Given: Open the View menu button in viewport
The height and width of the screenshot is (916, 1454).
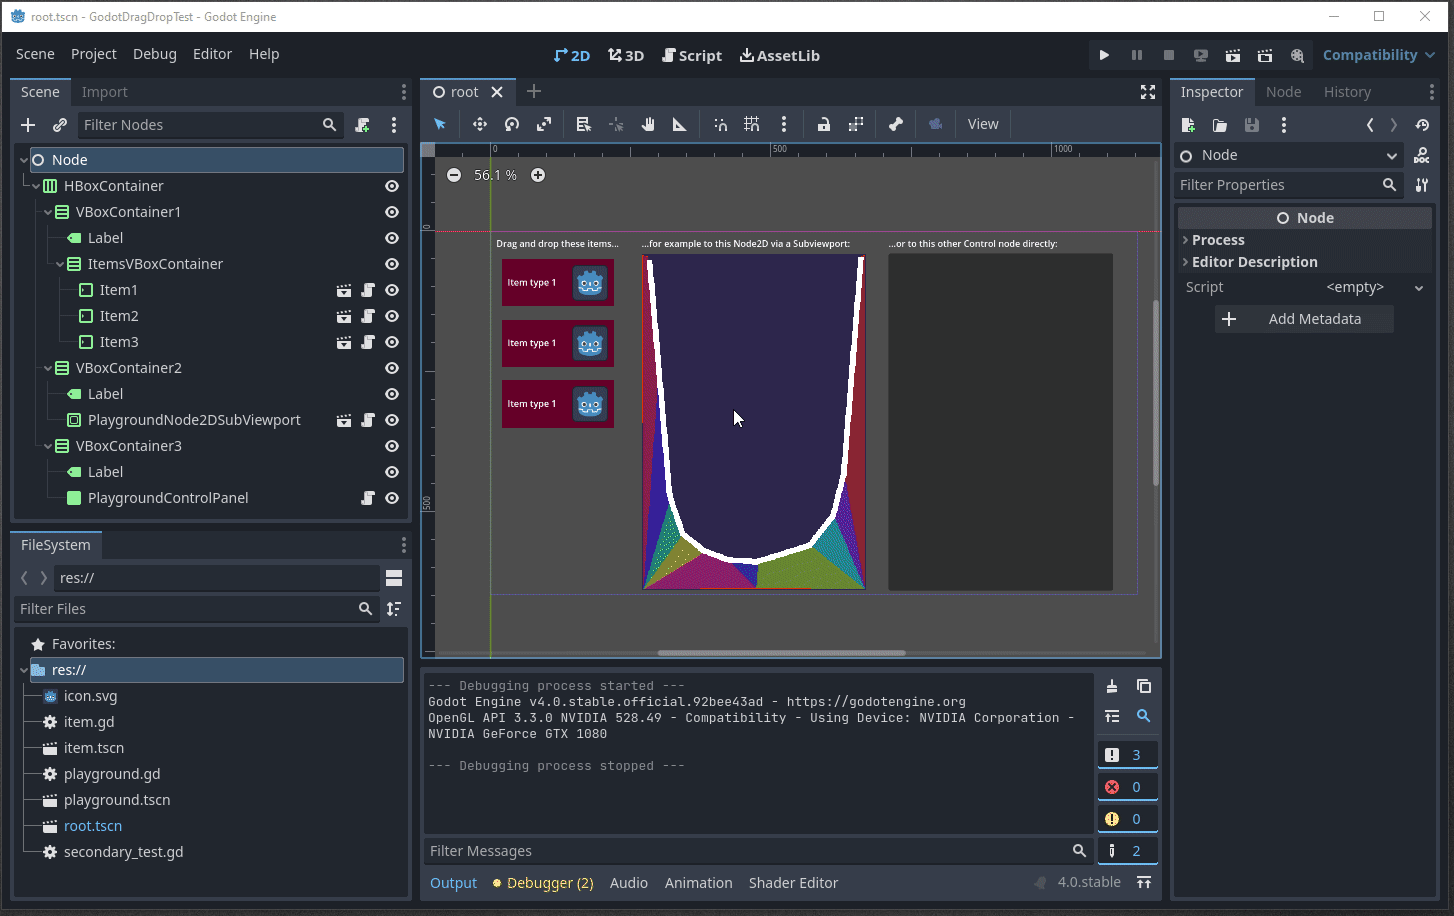Looking at the screenshot, I should point(982,124).
